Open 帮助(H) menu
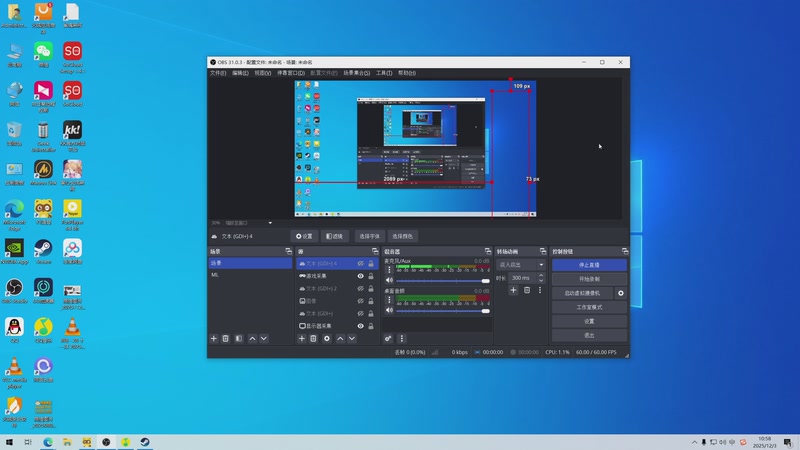The height and width of the screenshot is (450, 800). [407, 73]
